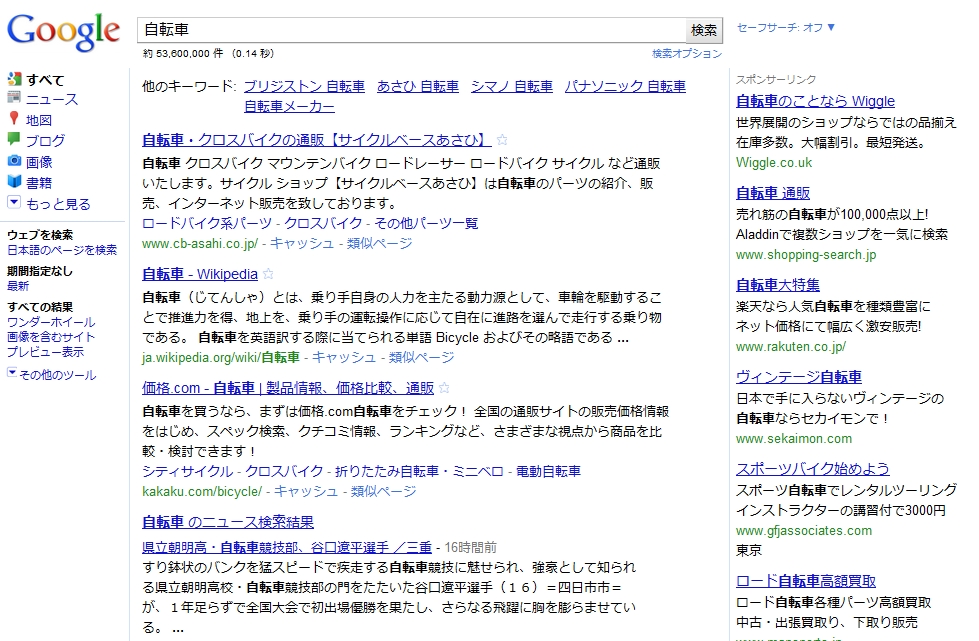Click the 書籍 book icon
This screenshot has height=641, width=979.
14,181
